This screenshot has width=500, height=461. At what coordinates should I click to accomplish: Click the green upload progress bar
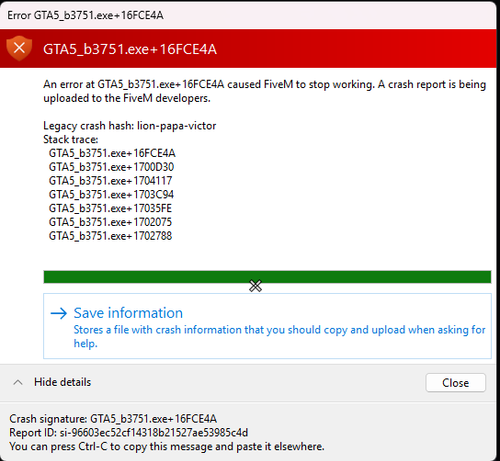coord(267,277)
